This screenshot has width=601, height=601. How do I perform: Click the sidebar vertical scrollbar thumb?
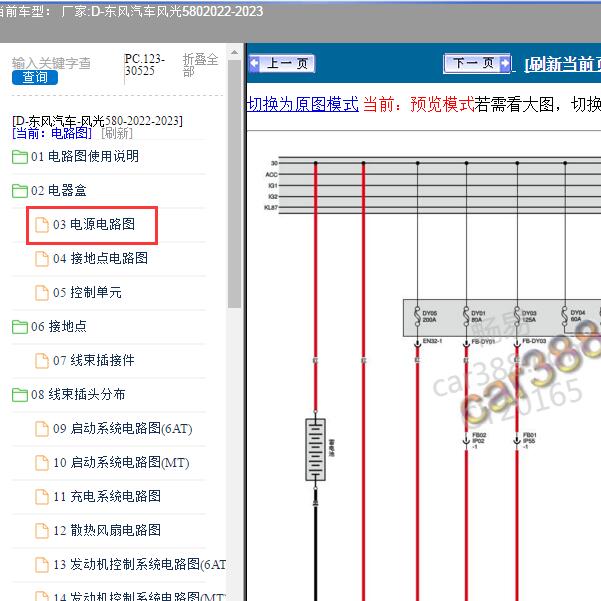pyautogui.click(x=234, y=184)
